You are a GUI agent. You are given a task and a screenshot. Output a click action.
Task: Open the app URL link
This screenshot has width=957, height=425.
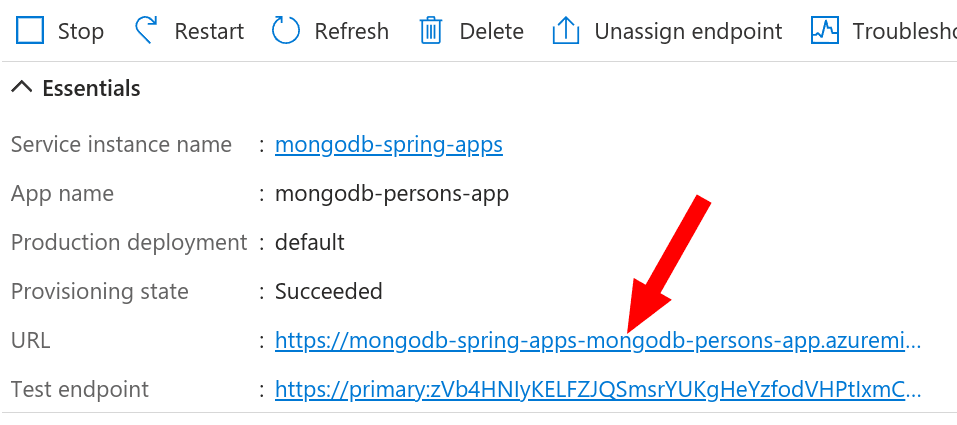click(x=597, y=341)
